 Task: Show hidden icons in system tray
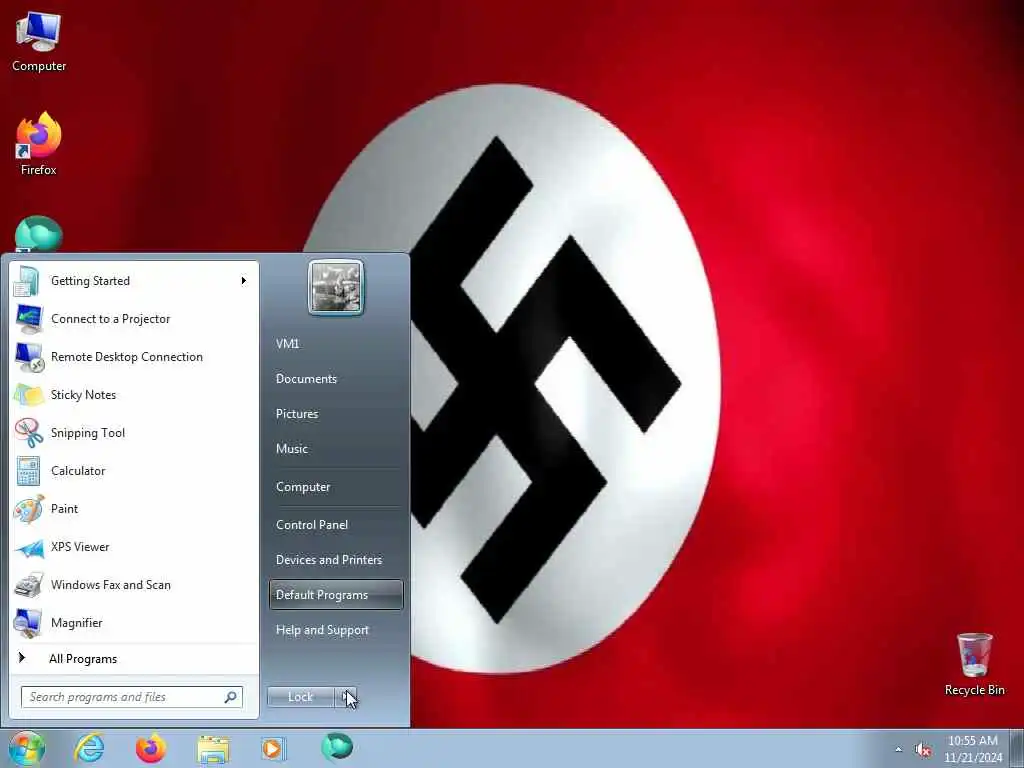click(899, 750)
